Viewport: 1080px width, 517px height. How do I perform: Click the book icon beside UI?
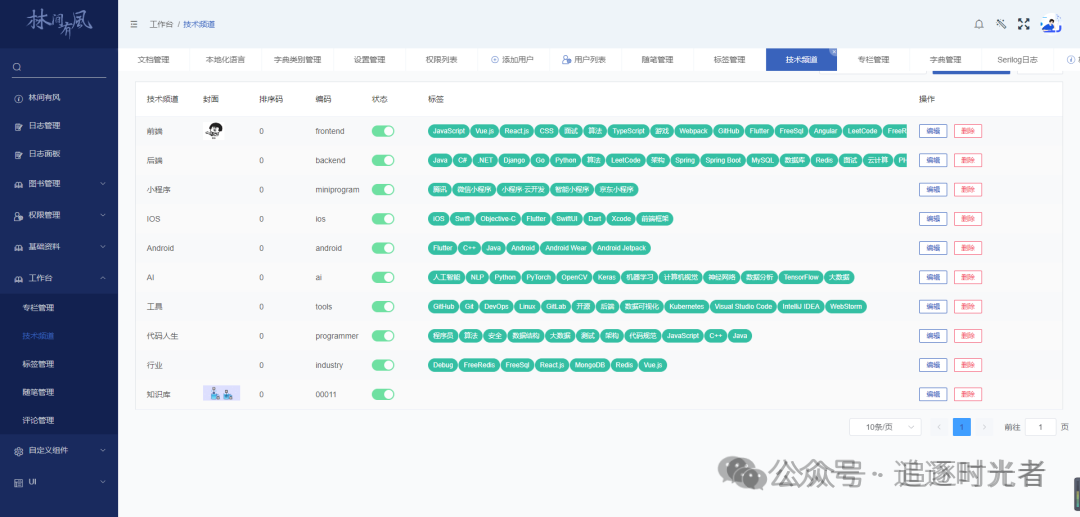pyautogui.click(x=19, y=482)
